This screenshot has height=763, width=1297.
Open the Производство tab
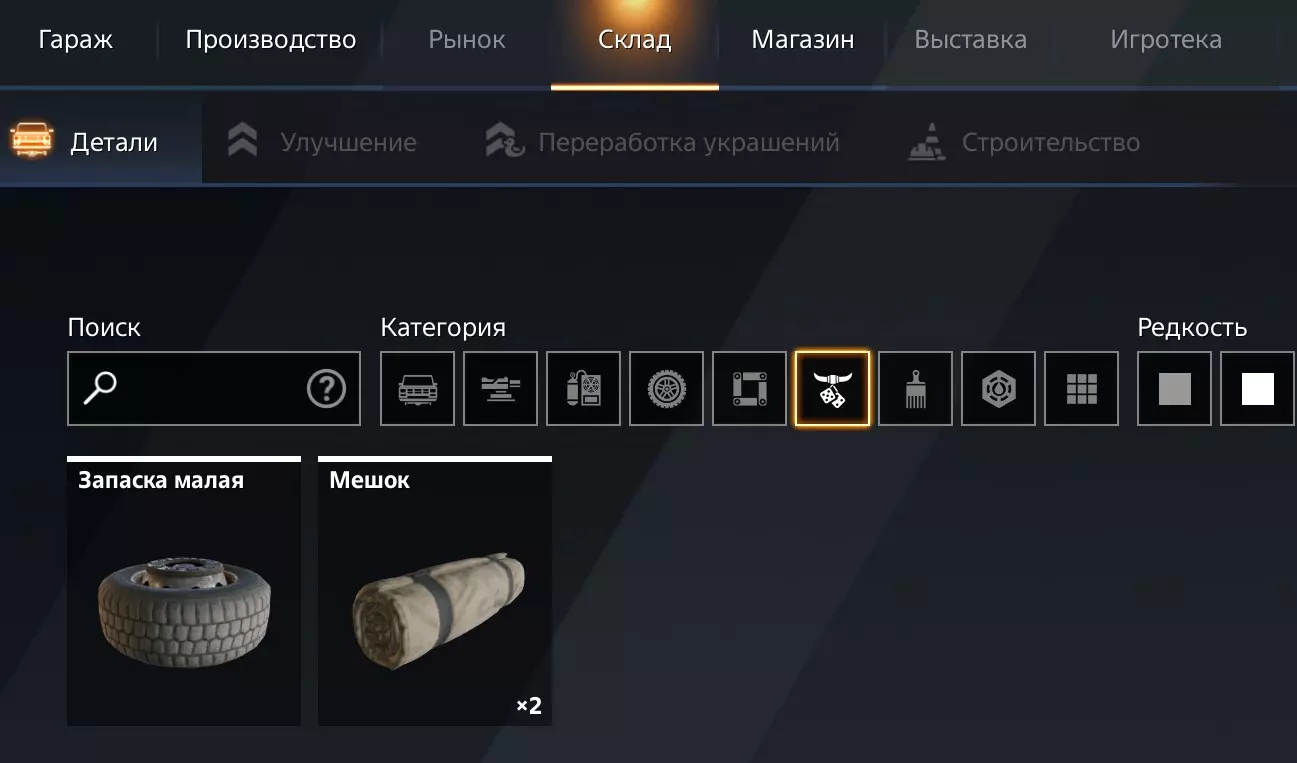271,40
